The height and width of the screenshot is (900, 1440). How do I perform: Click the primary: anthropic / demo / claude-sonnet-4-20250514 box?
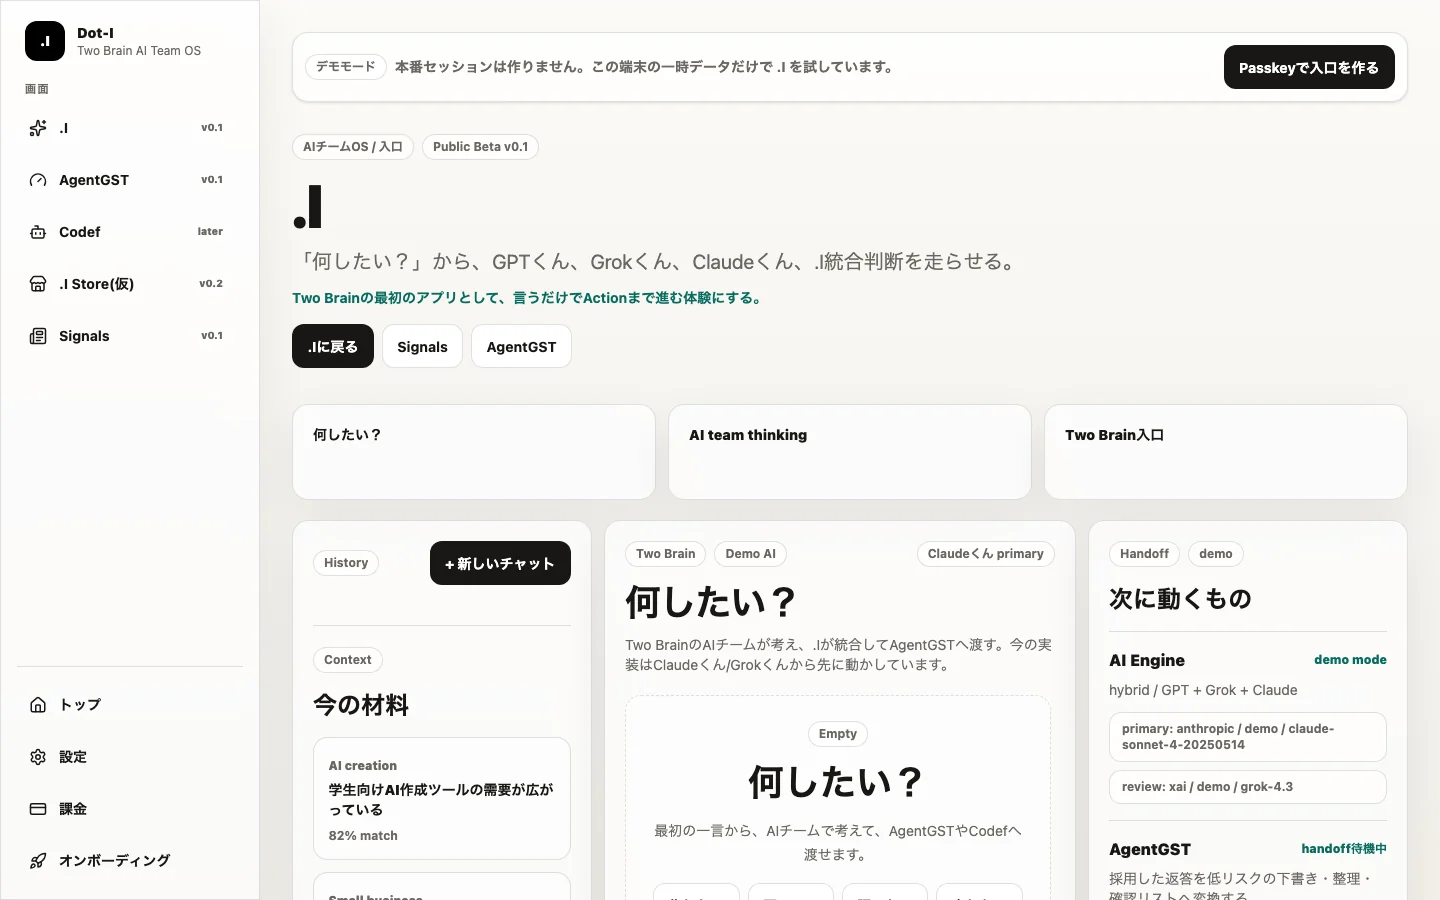pos(1248,737)
